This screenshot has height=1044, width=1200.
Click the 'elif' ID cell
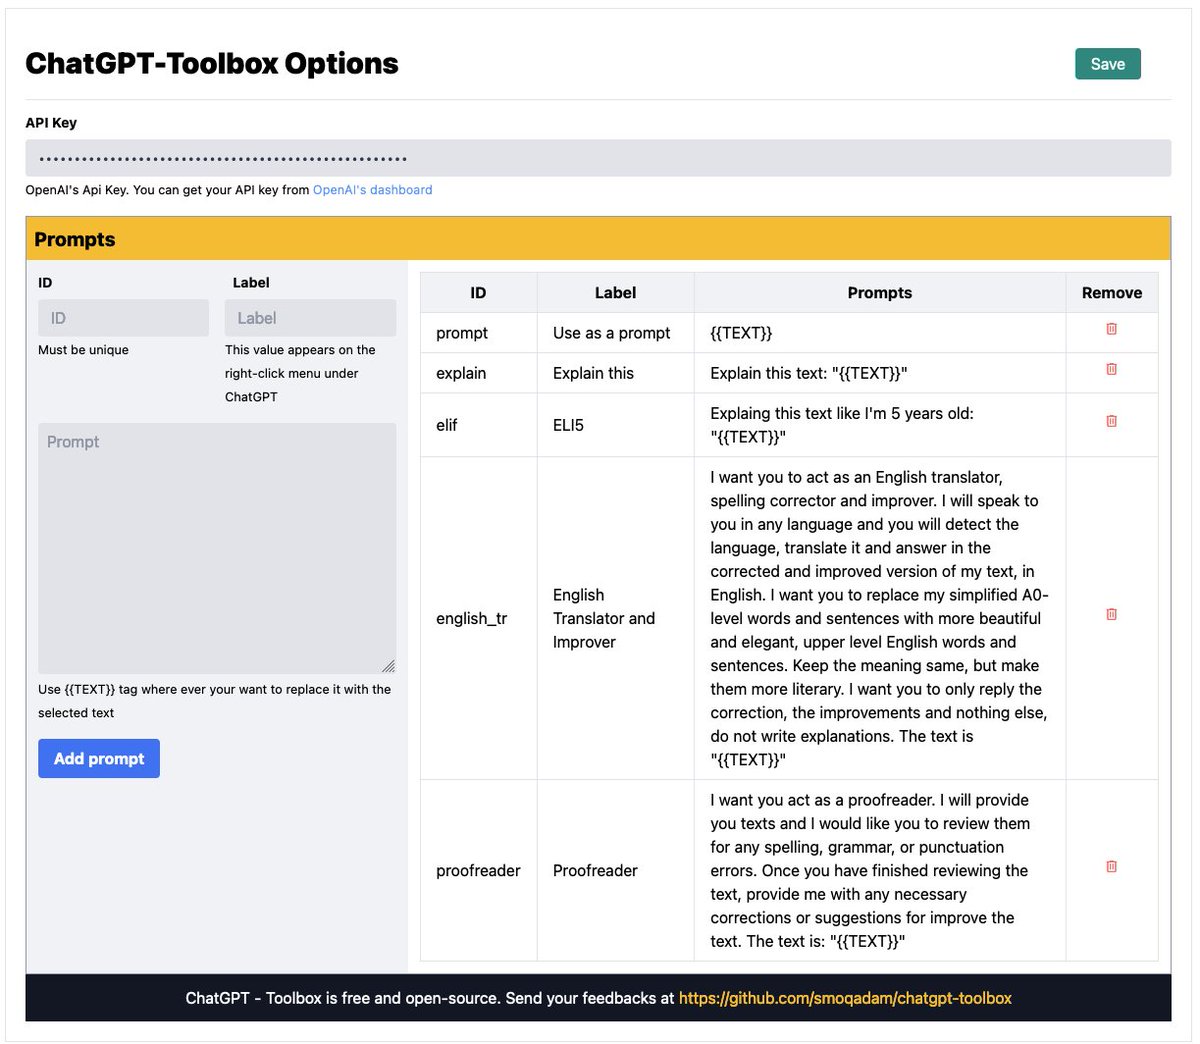pos(478,425)
